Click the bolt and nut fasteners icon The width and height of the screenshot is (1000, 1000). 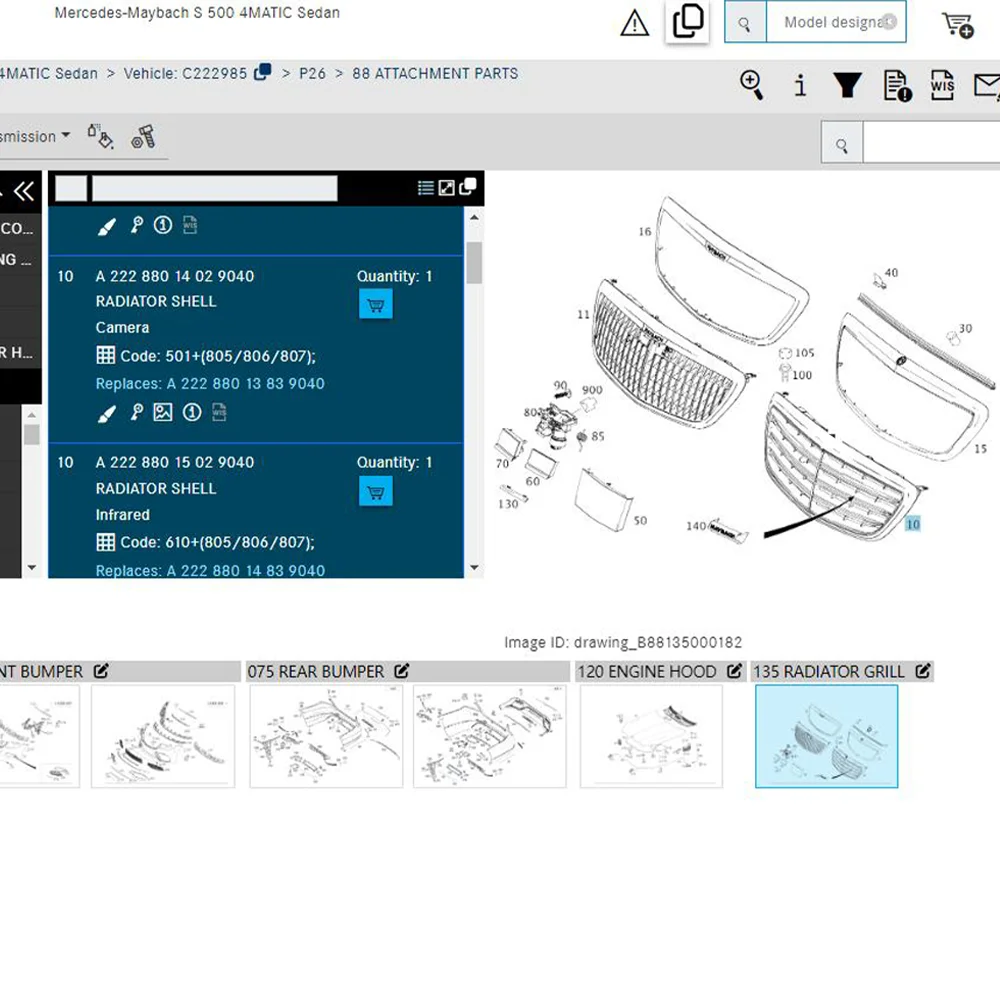pyautogui.click(x=143, y=136)
